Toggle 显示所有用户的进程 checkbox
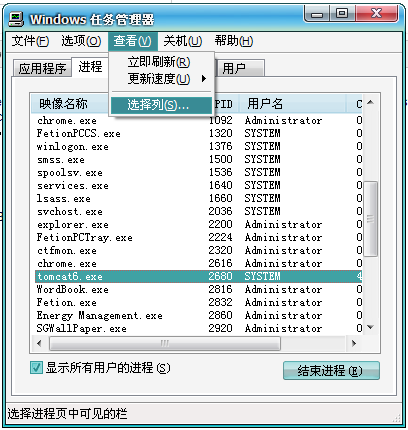Image resolution: width=408 pixels, height=430 pixels. tap(36, 368)
